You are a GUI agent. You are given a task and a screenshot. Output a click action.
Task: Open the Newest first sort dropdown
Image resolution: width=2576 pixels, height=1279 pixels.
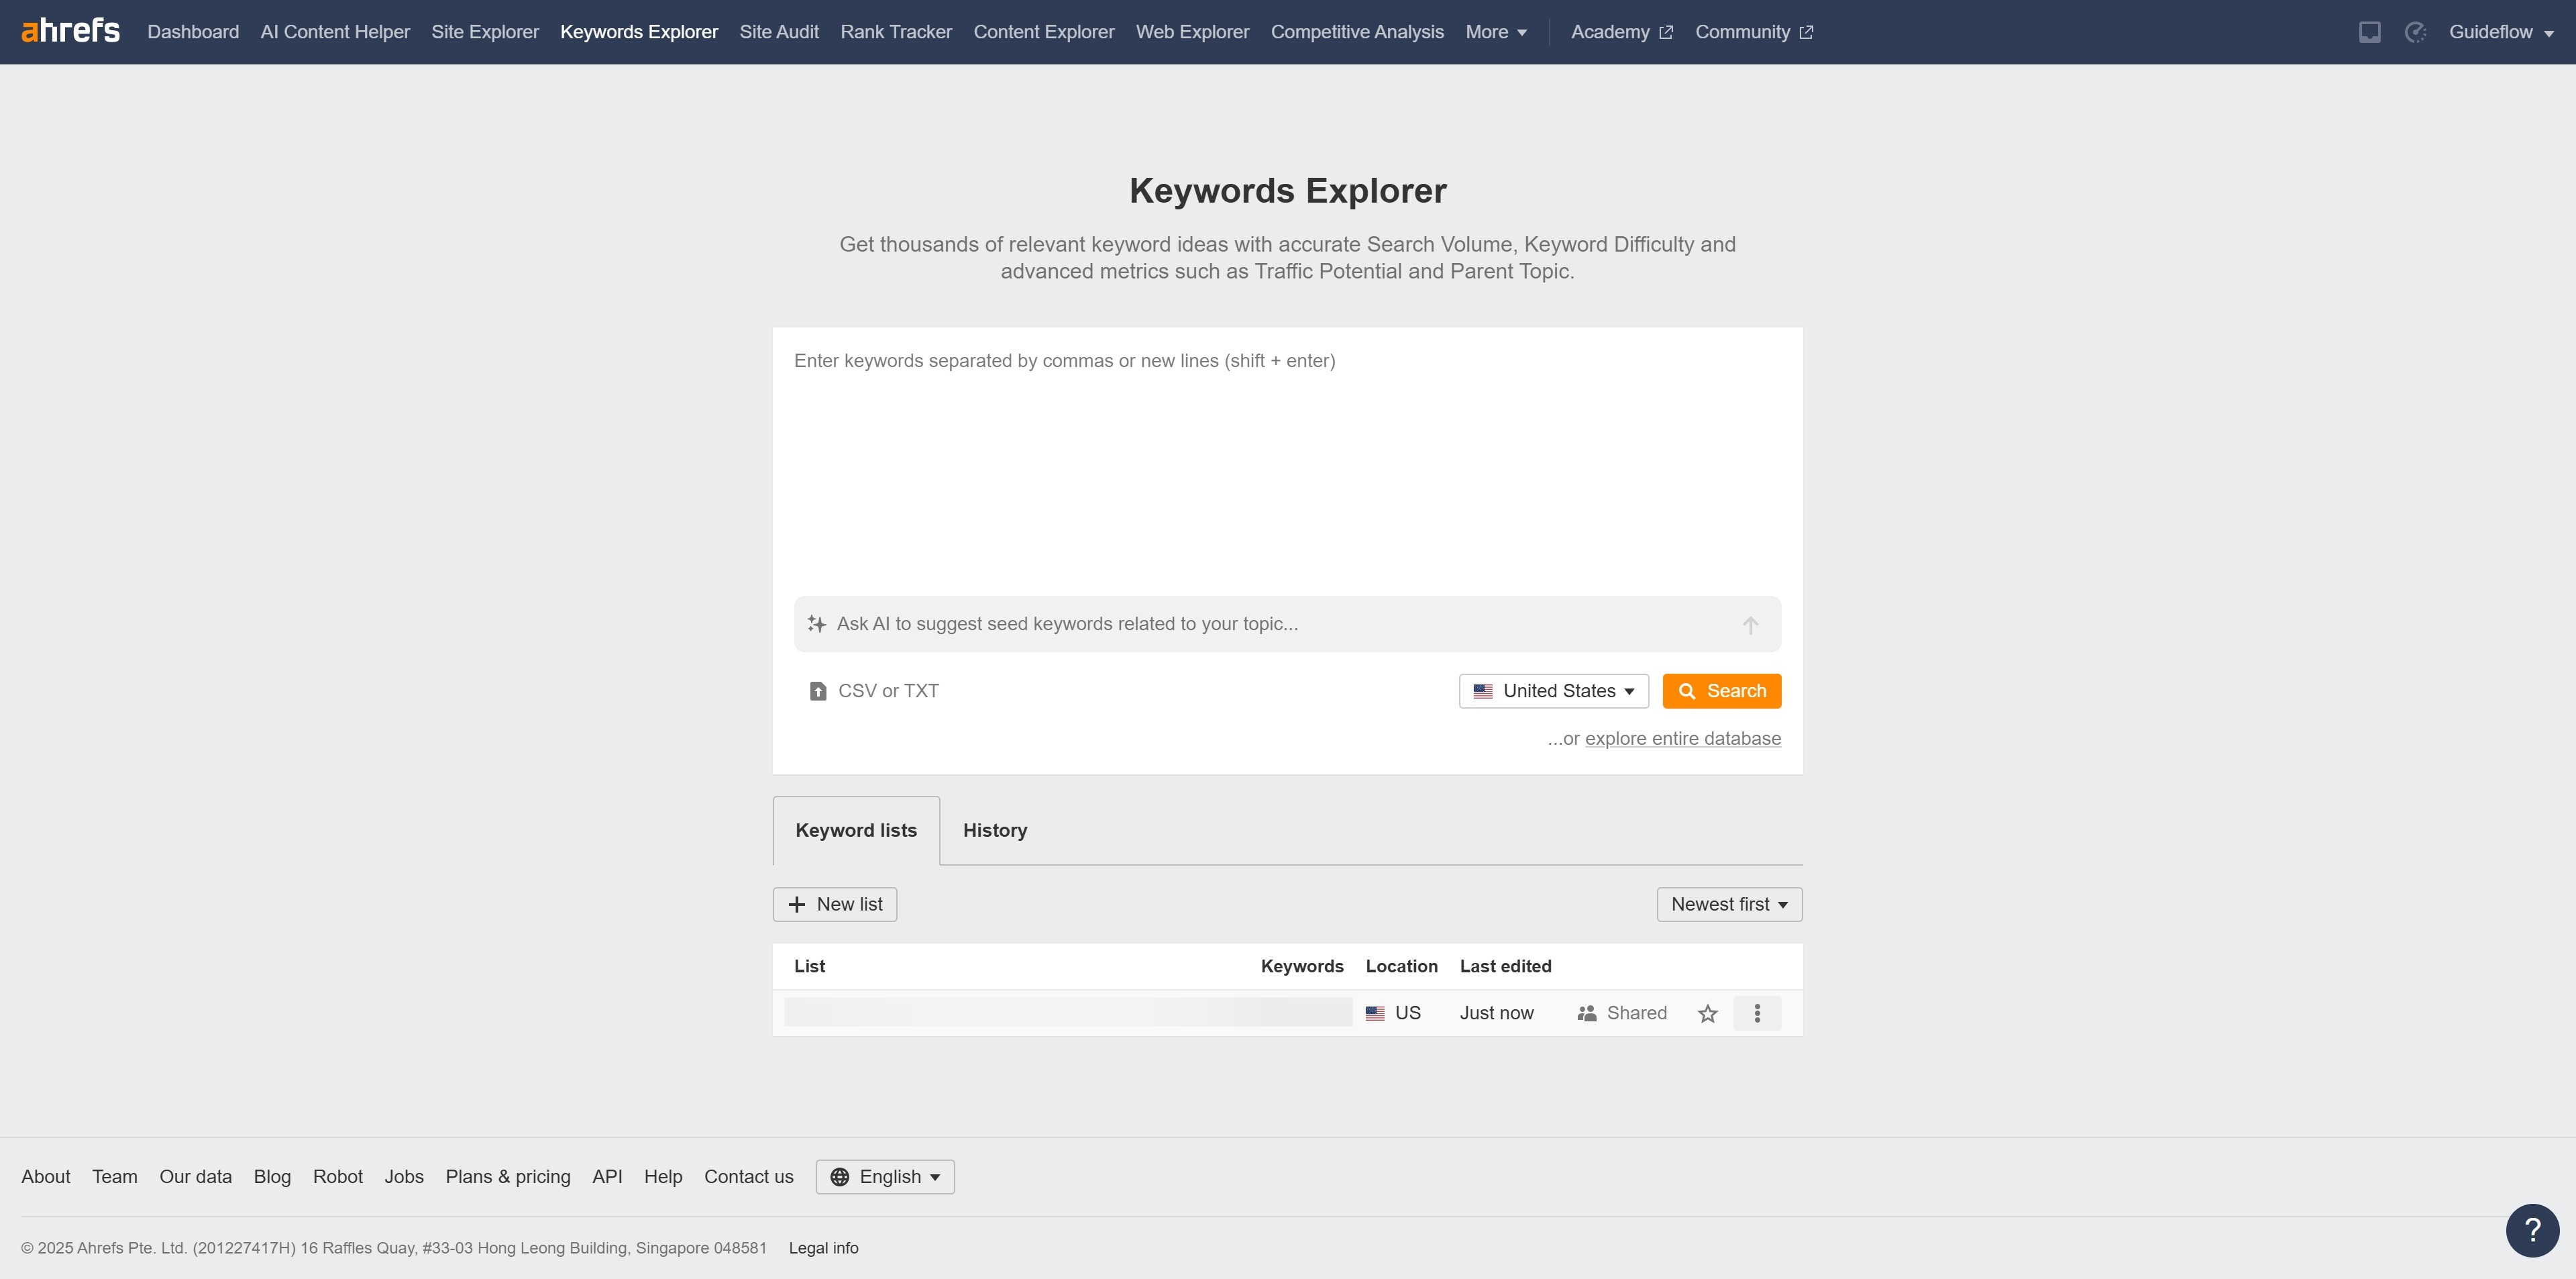(1728, 904)
